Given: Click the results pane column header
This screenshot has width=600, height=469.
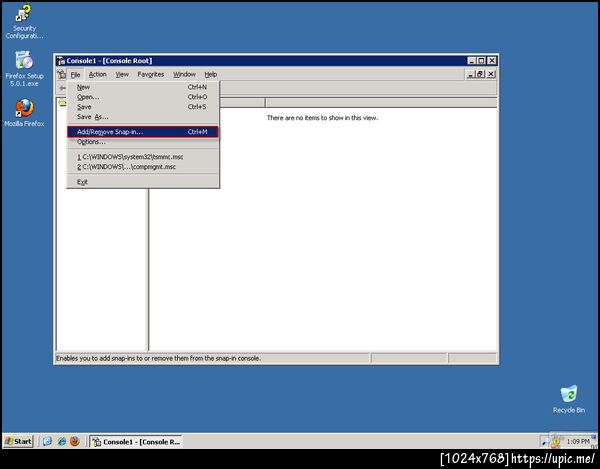Looking at the screenshot, I should [381, 102].
